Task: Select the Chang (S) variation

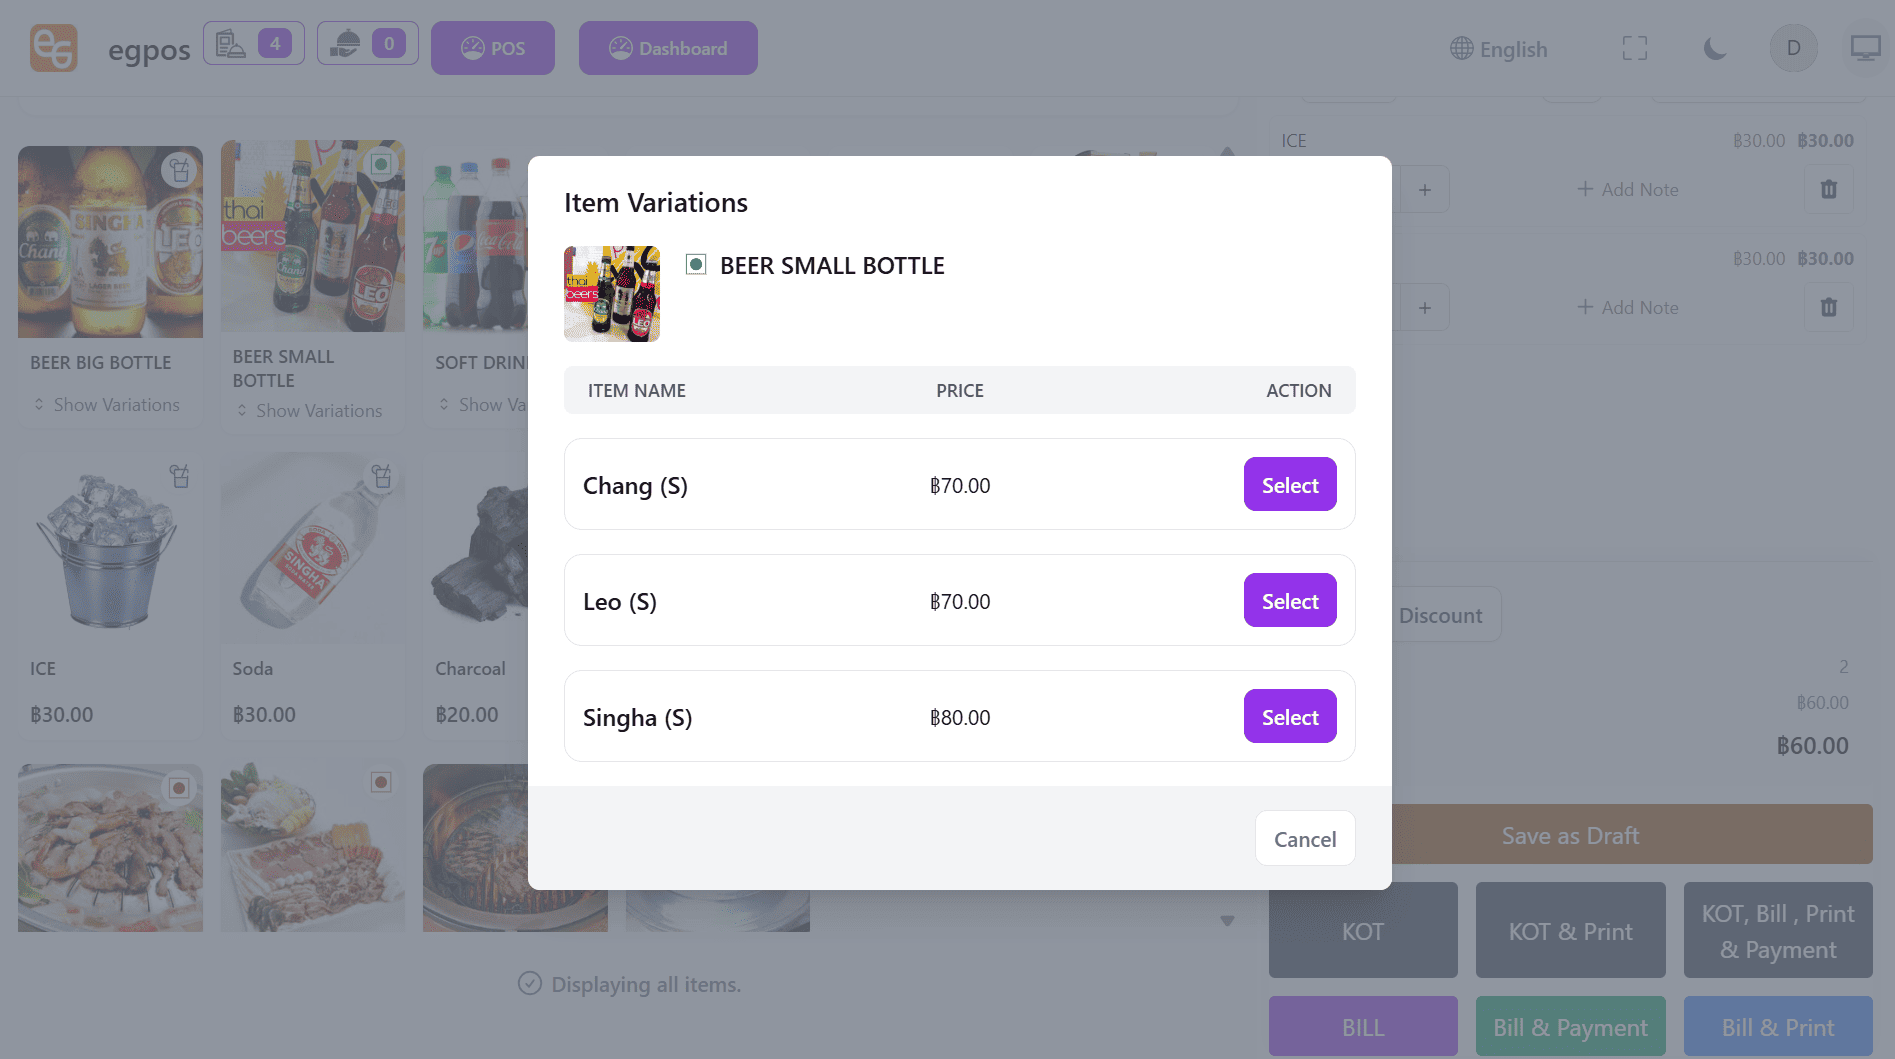Action: 1289,485
